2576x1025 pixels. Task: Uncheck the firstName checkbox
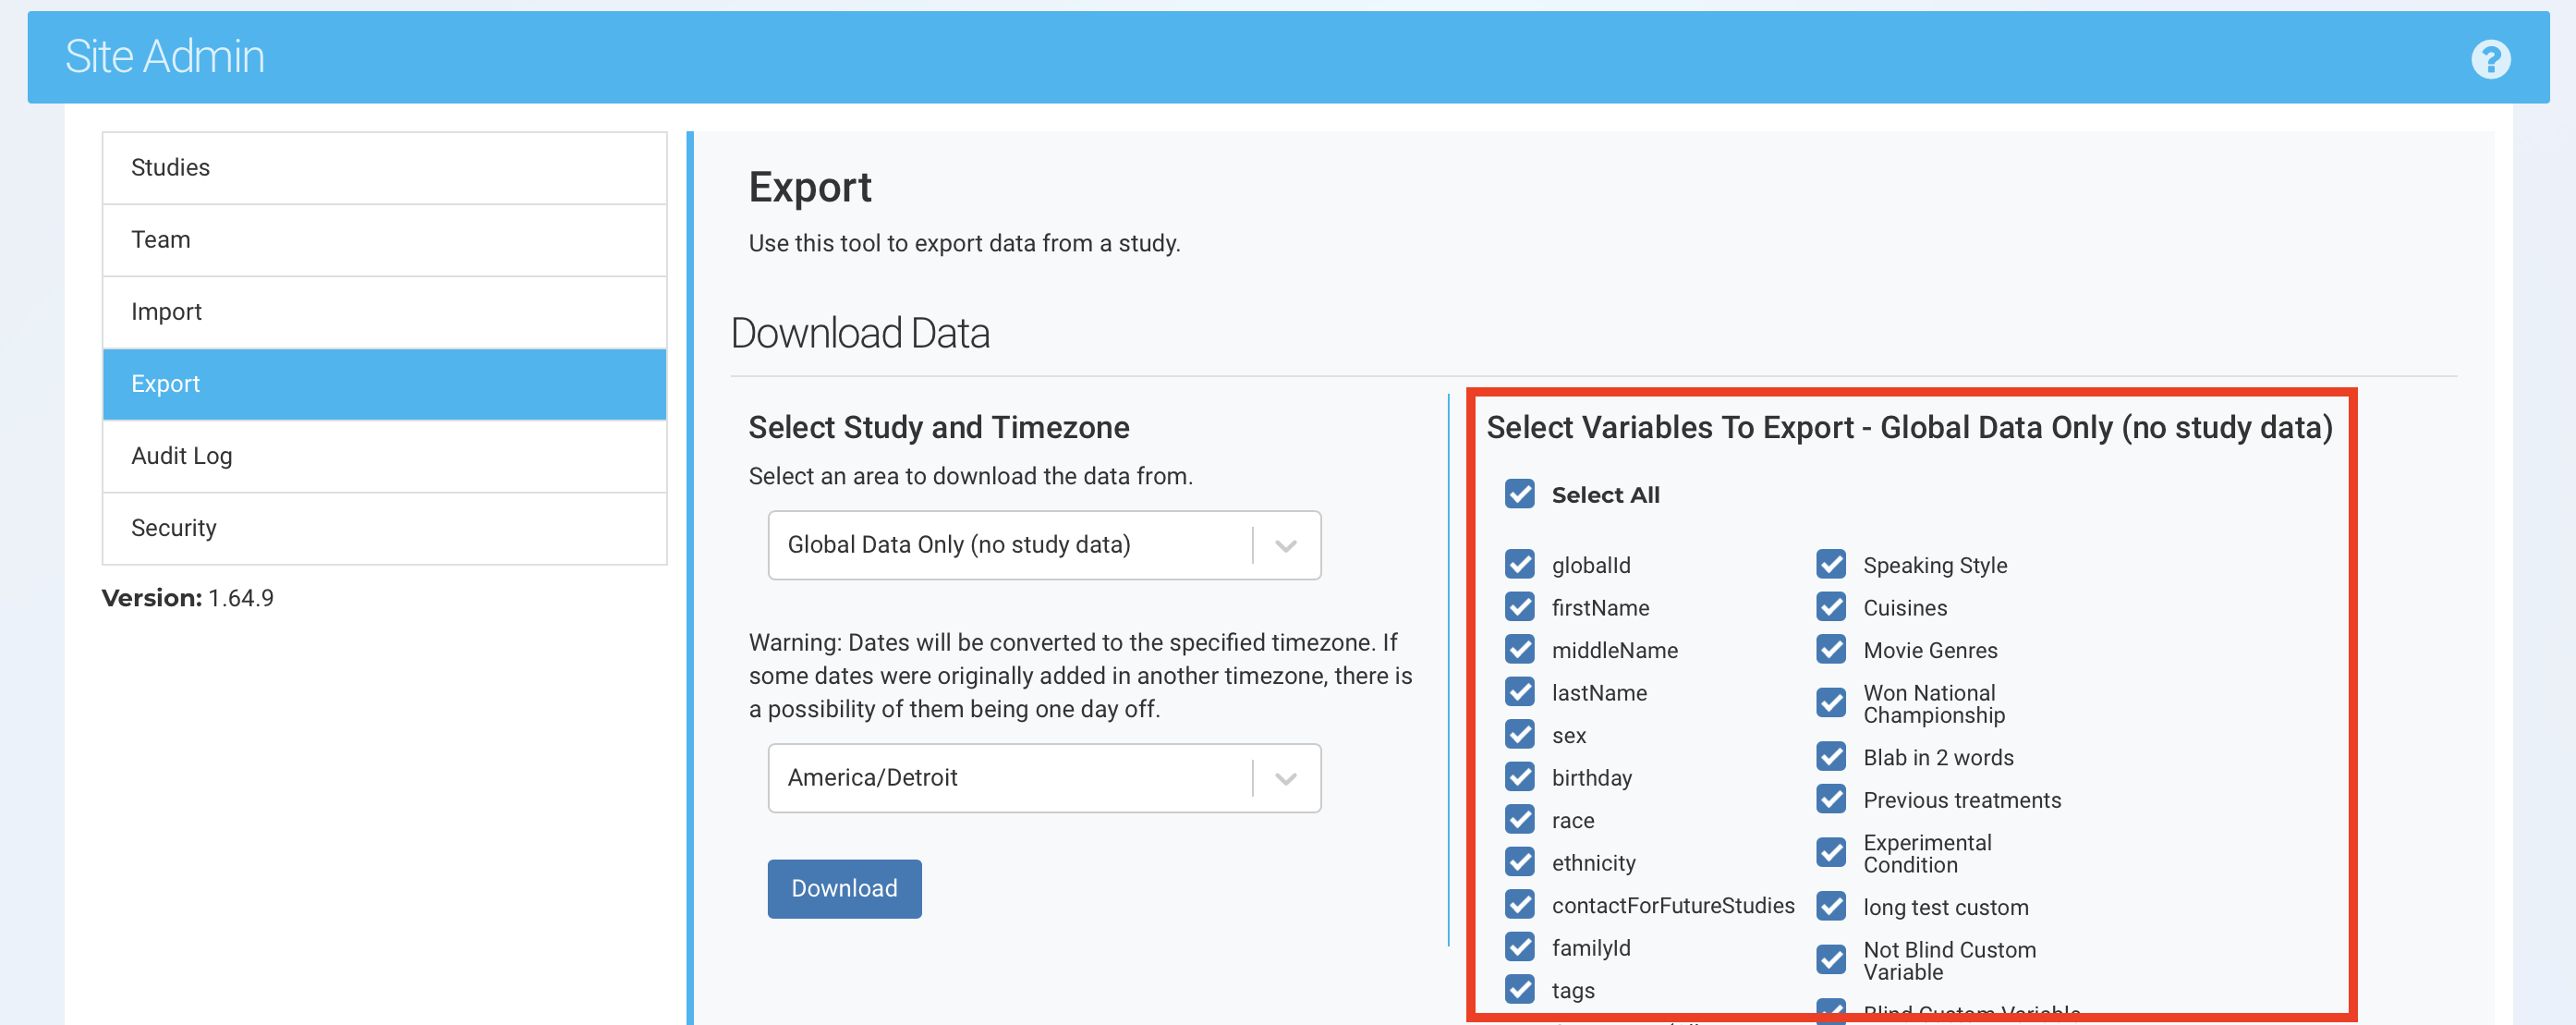coord(1519,607)
